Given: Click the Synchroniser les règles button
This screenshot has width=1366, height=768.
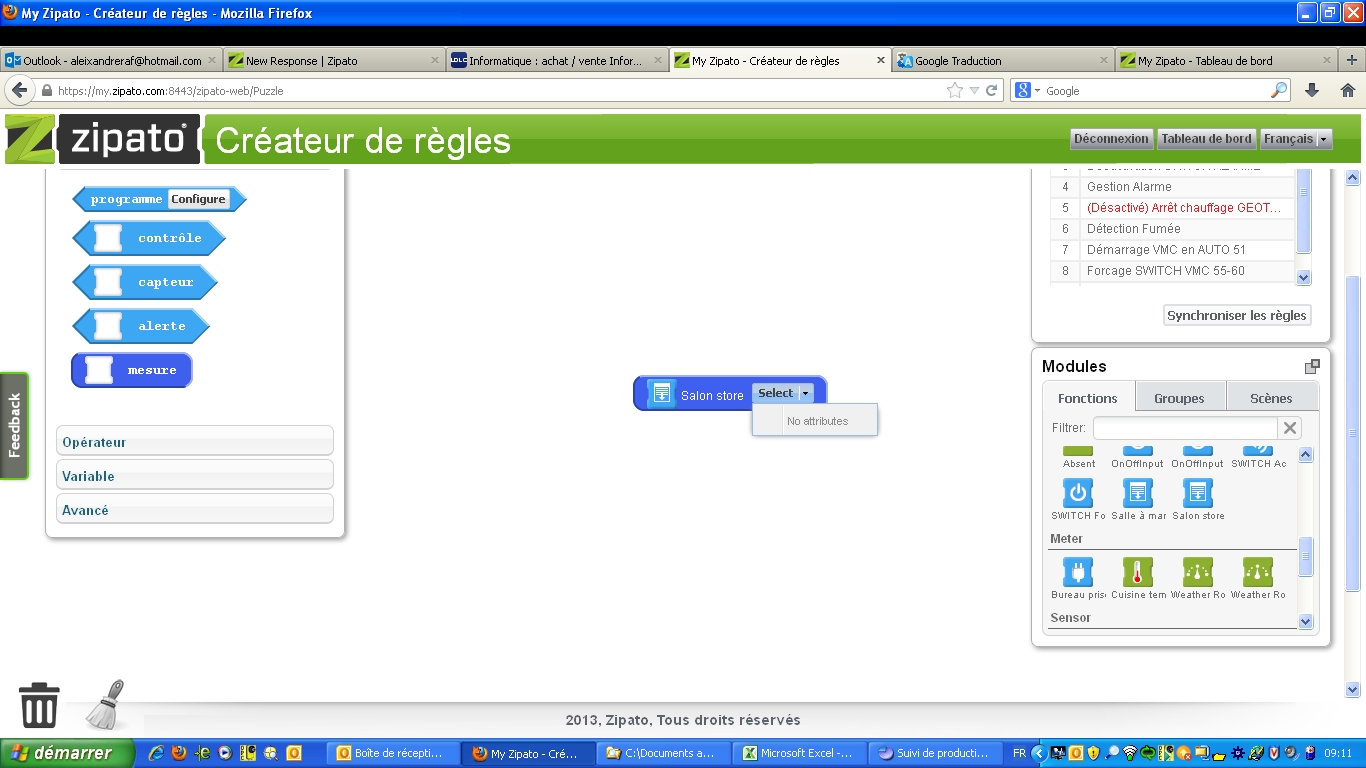Looking at the screenshot, I should pos(1236,315).
